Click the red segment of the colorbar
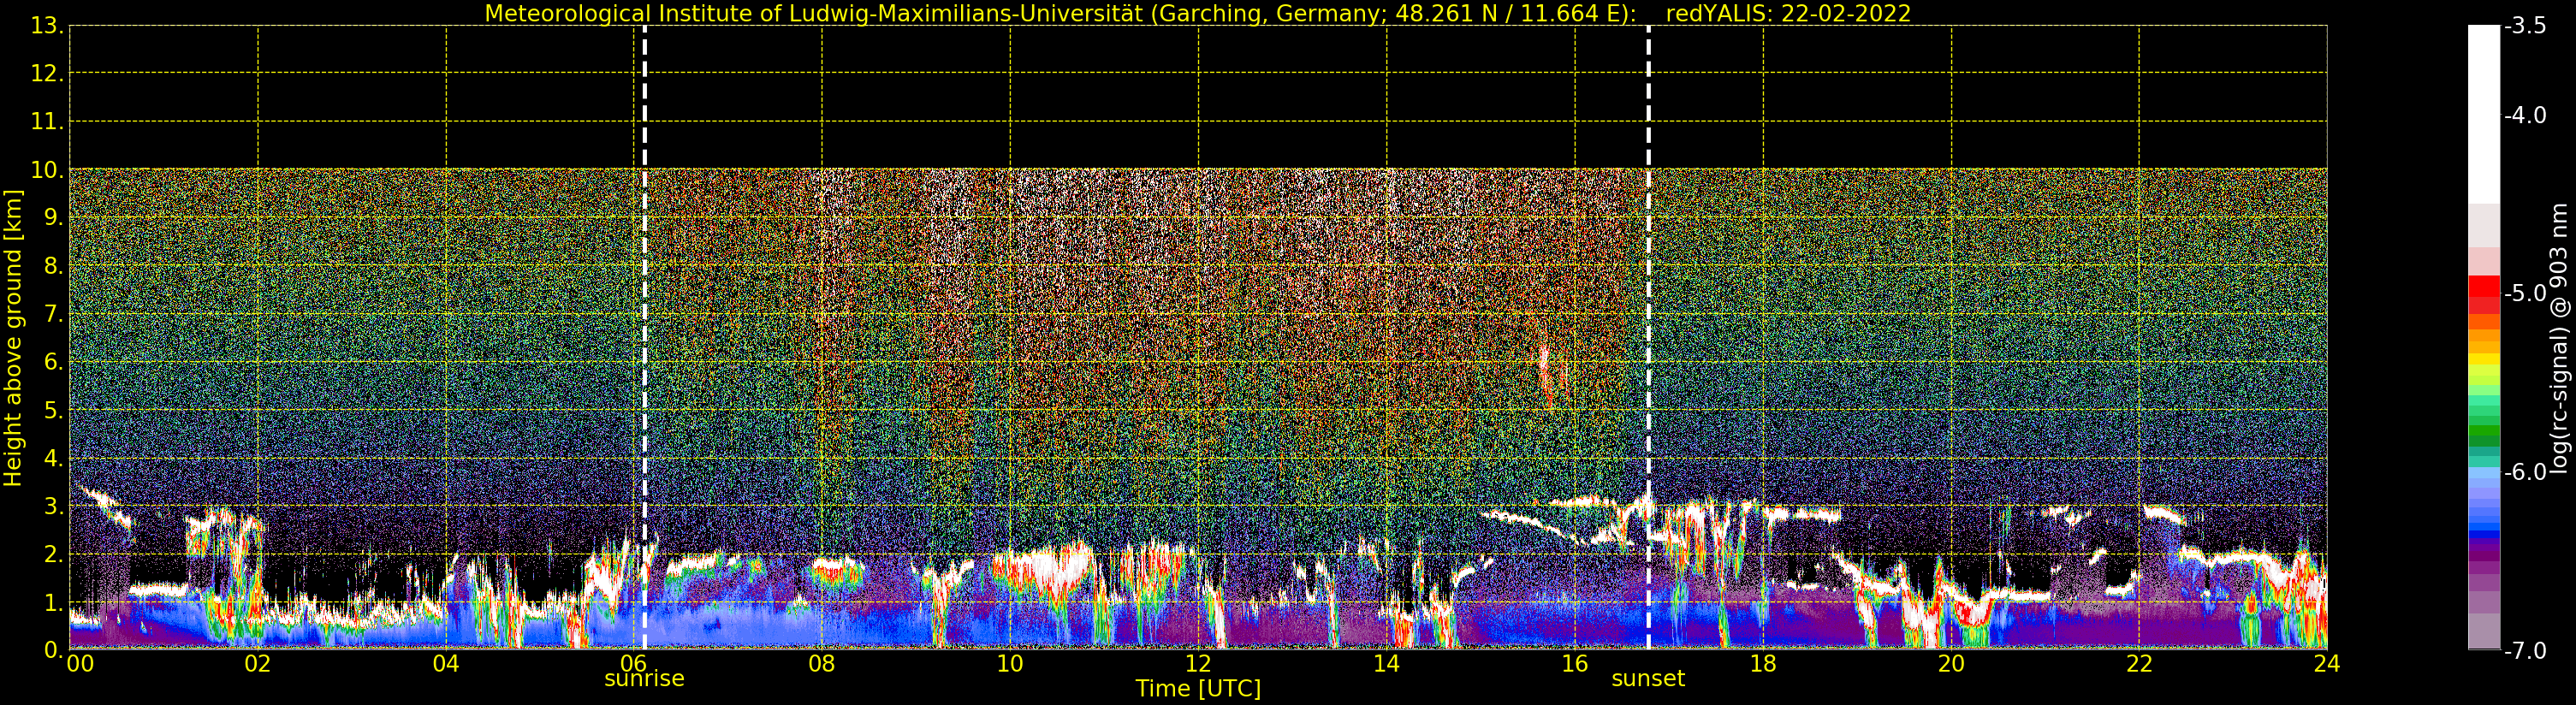The image size is (2576, 705). 2484,294
